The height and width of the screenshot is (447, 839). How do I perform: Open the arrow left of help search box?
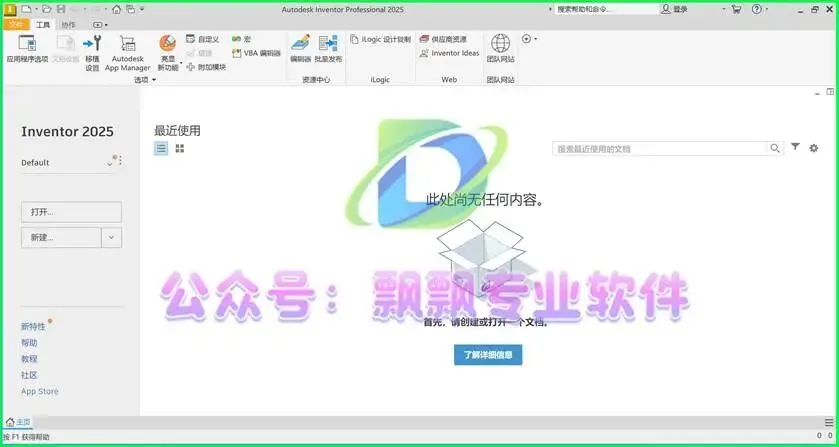click(551, 9)
